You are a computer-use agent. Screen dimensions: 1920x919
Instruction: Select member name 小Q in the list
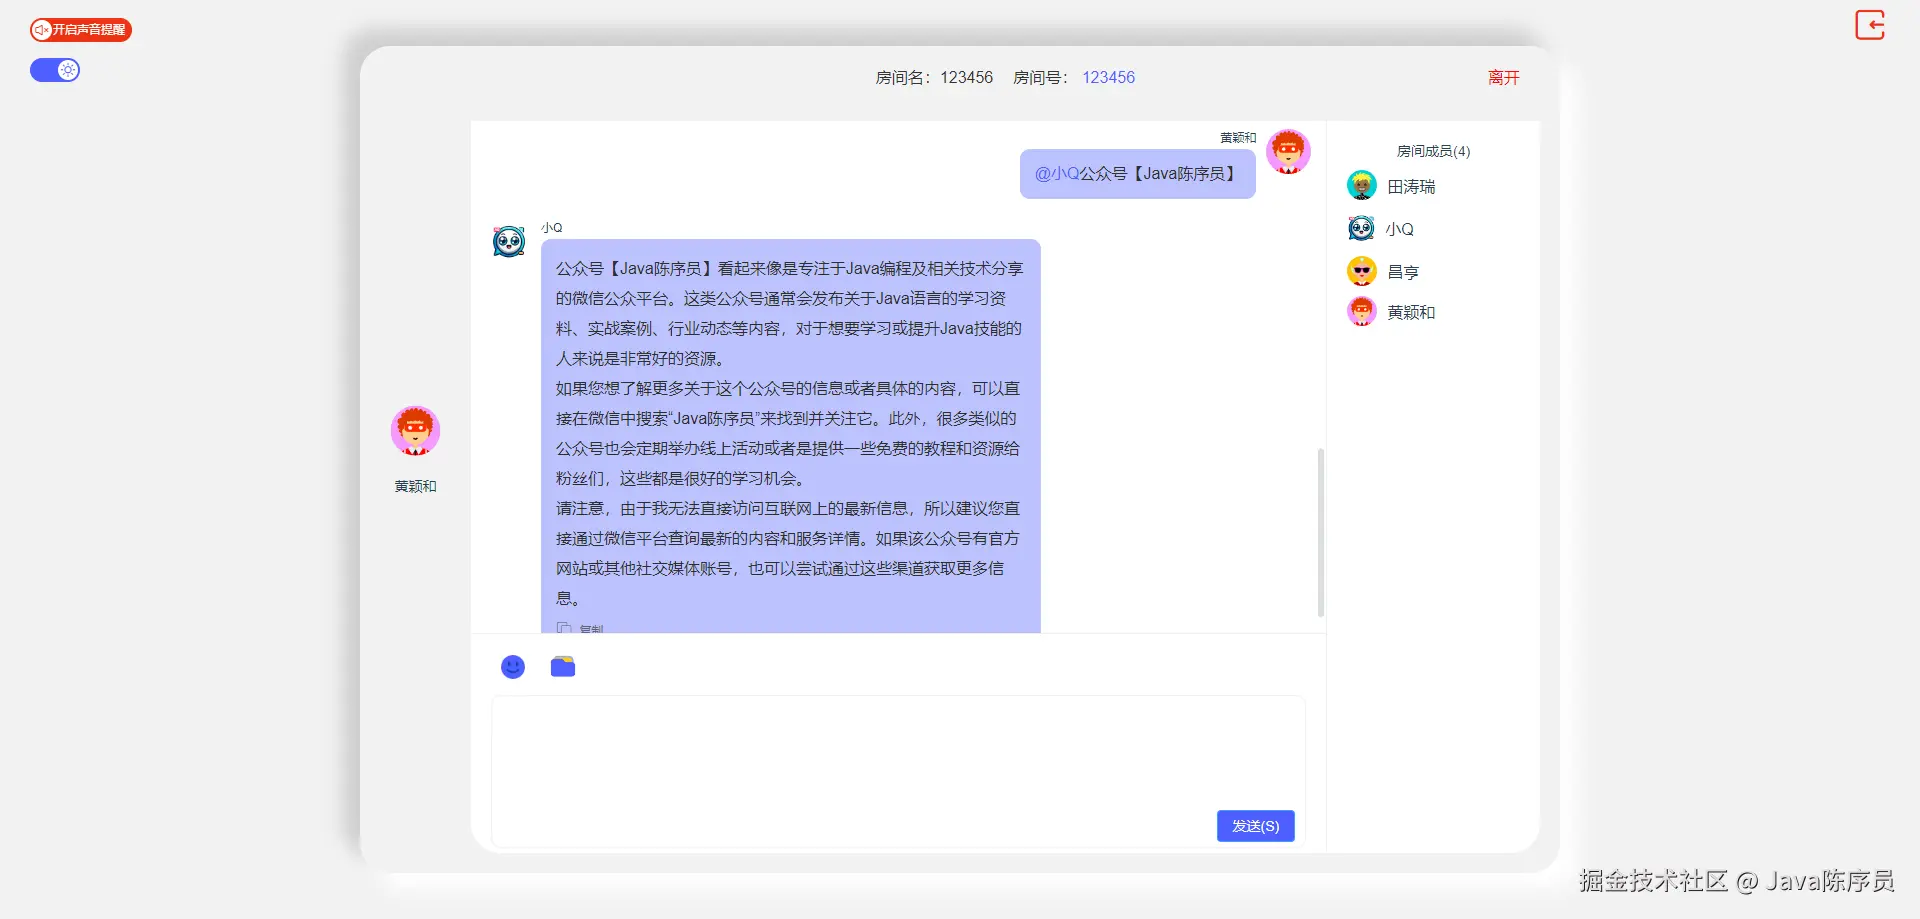click(1400, 229)
